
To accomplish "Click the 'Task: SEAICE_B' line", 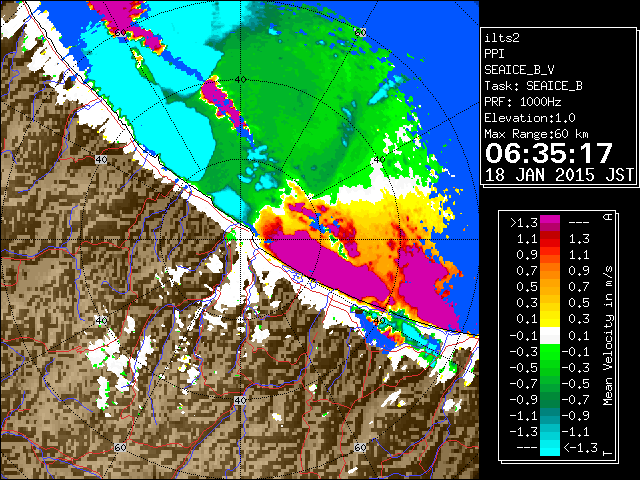I will click(533, 86).
